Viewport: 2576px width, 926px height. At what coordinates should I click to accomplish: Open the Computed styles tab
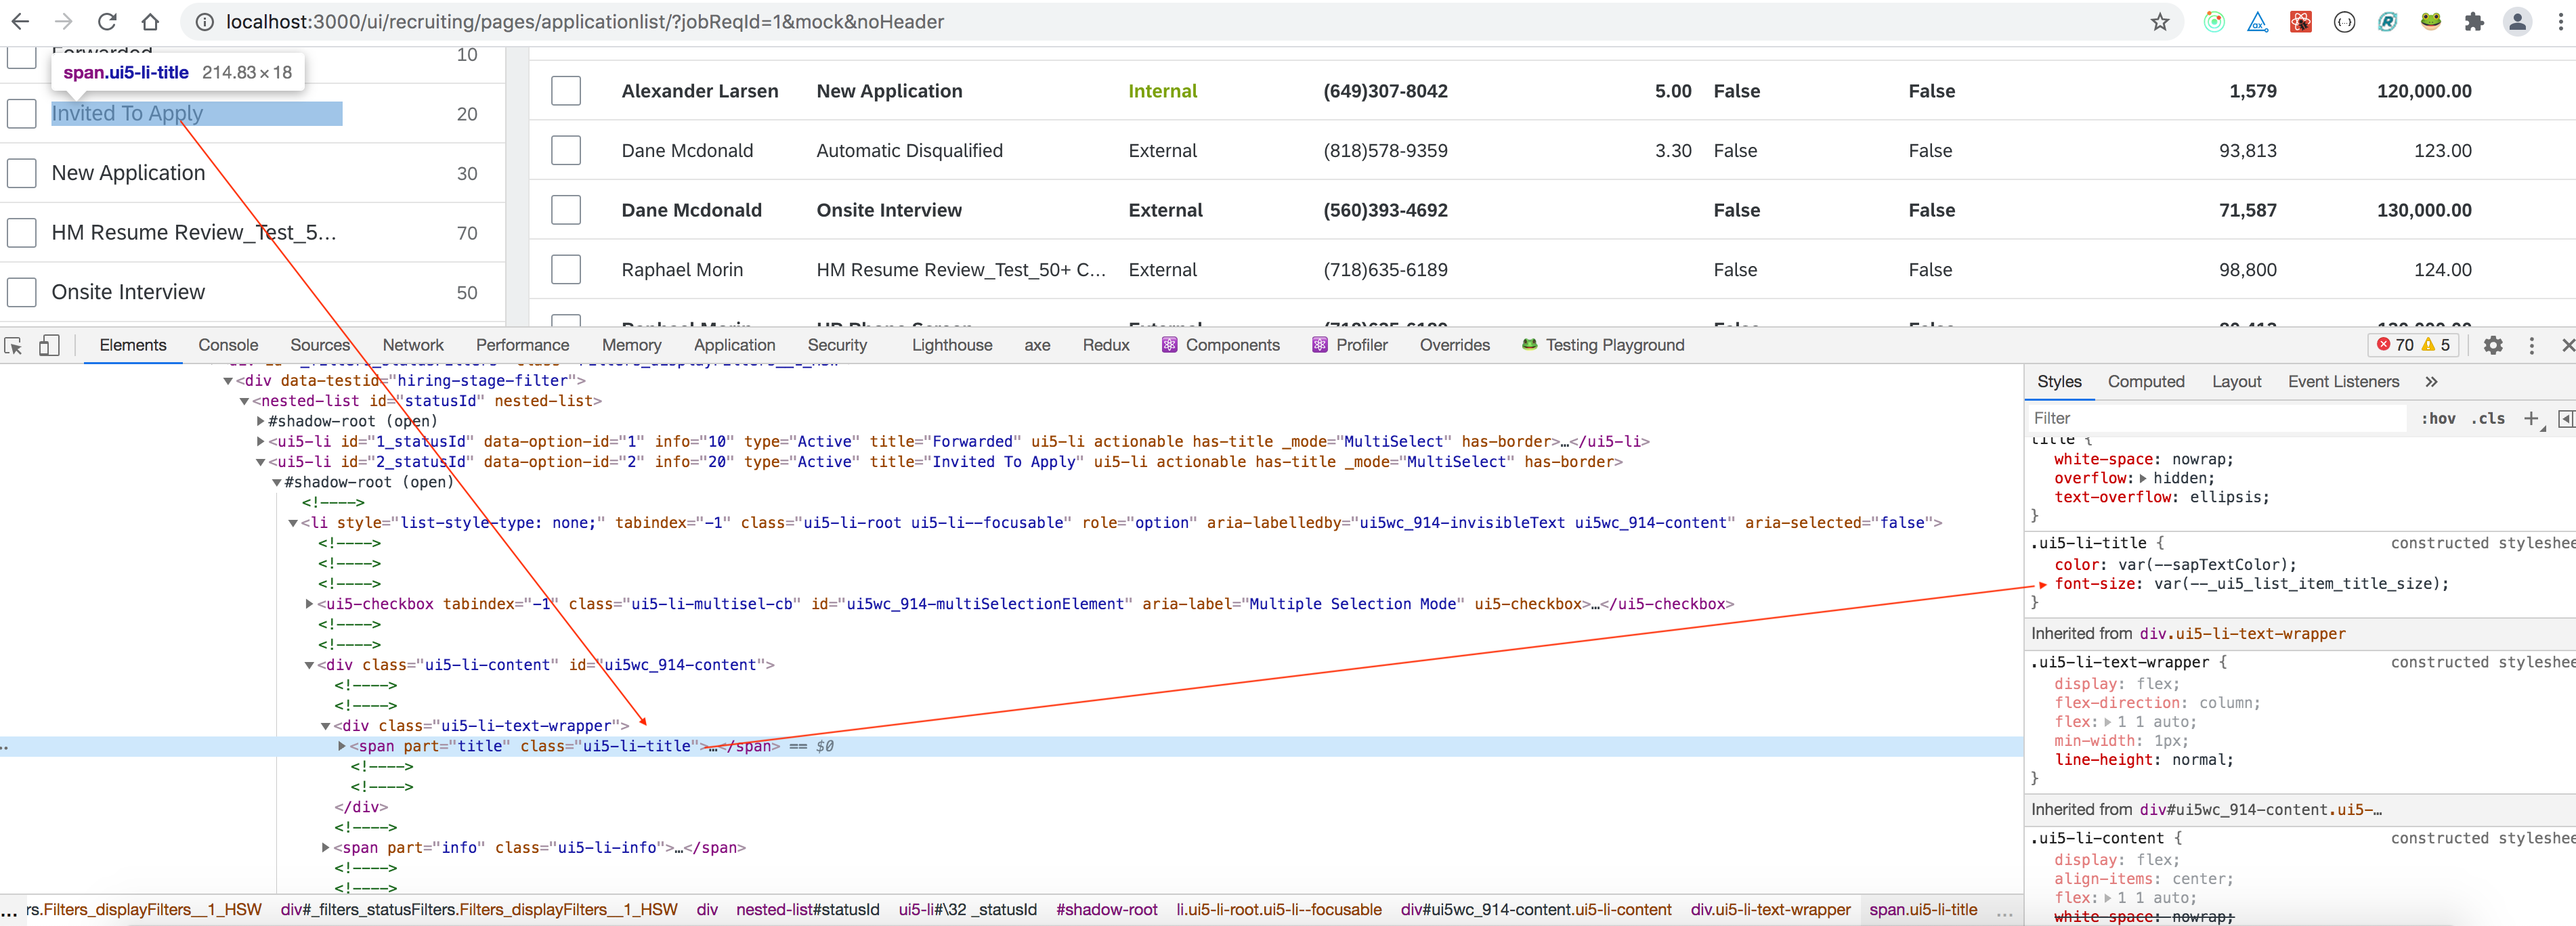click(x=2146, y=381)
